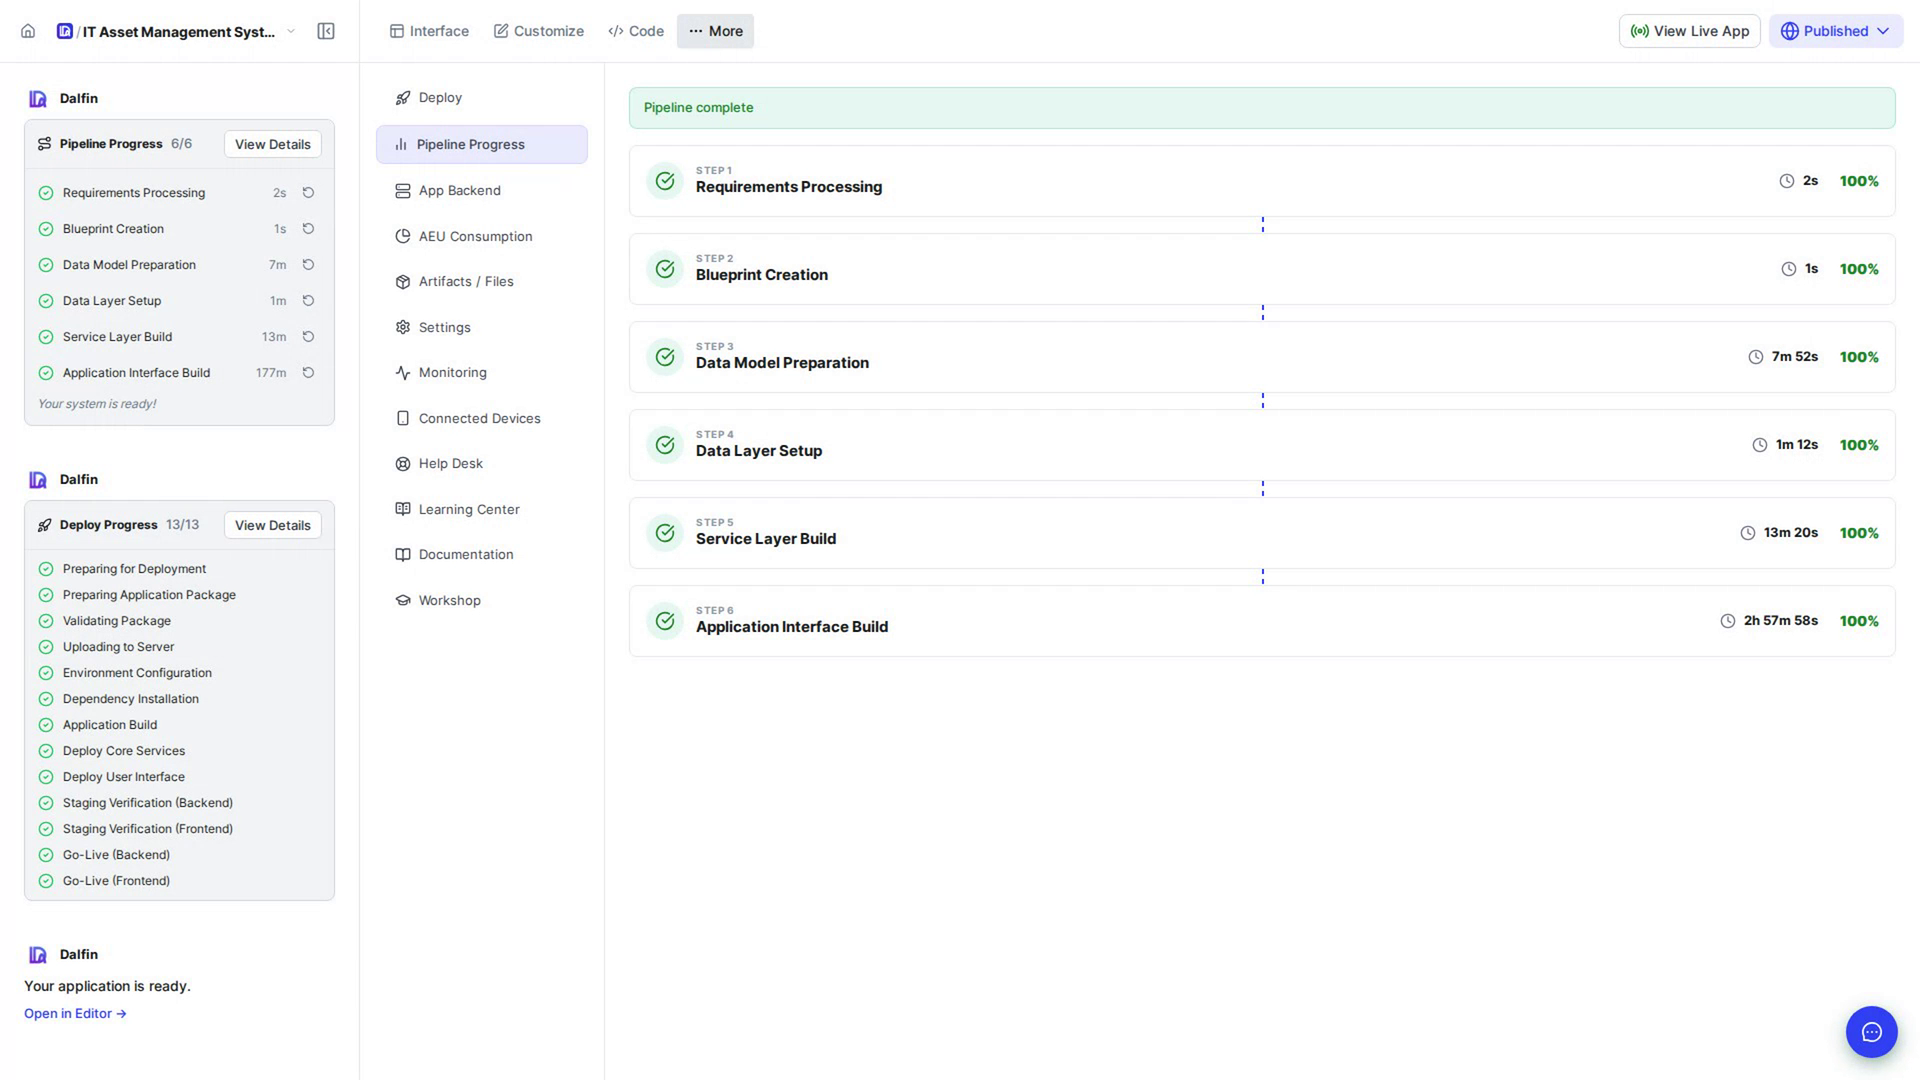This screenshot has width=1920, height=1080.
Task: Switch to the Interface tab
Action: [429, 31]
